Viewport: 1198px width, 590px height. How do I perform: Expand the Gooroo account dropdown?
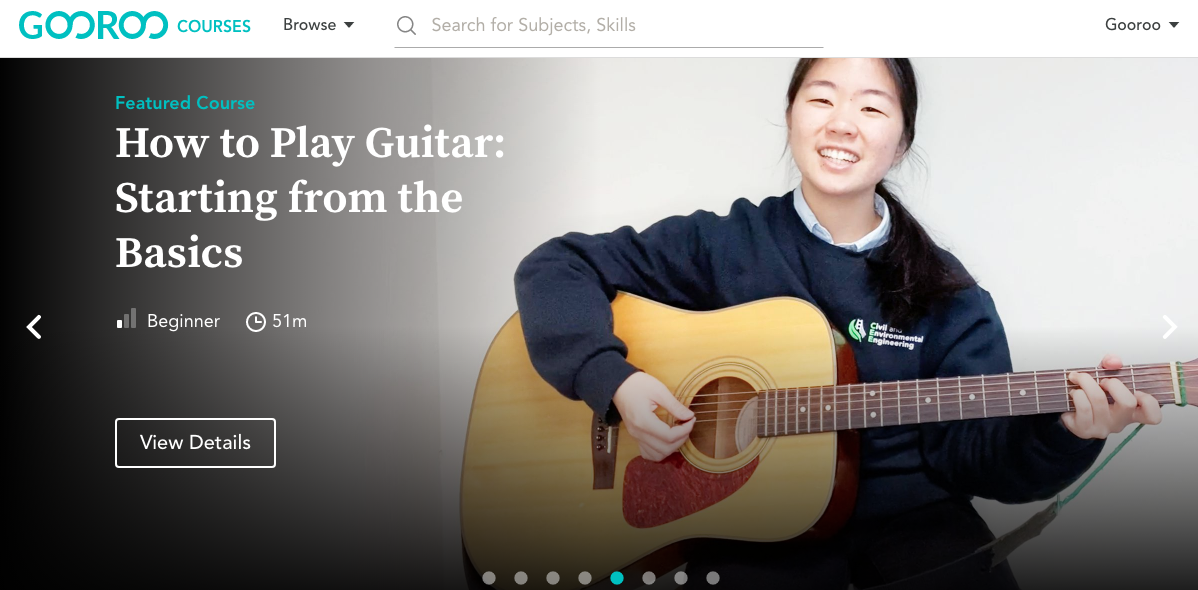[x=1141, y=24]
